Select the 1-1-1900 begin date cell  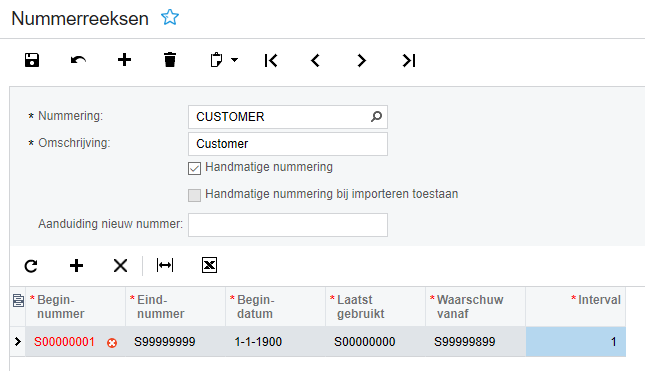(x=276, y=342)
